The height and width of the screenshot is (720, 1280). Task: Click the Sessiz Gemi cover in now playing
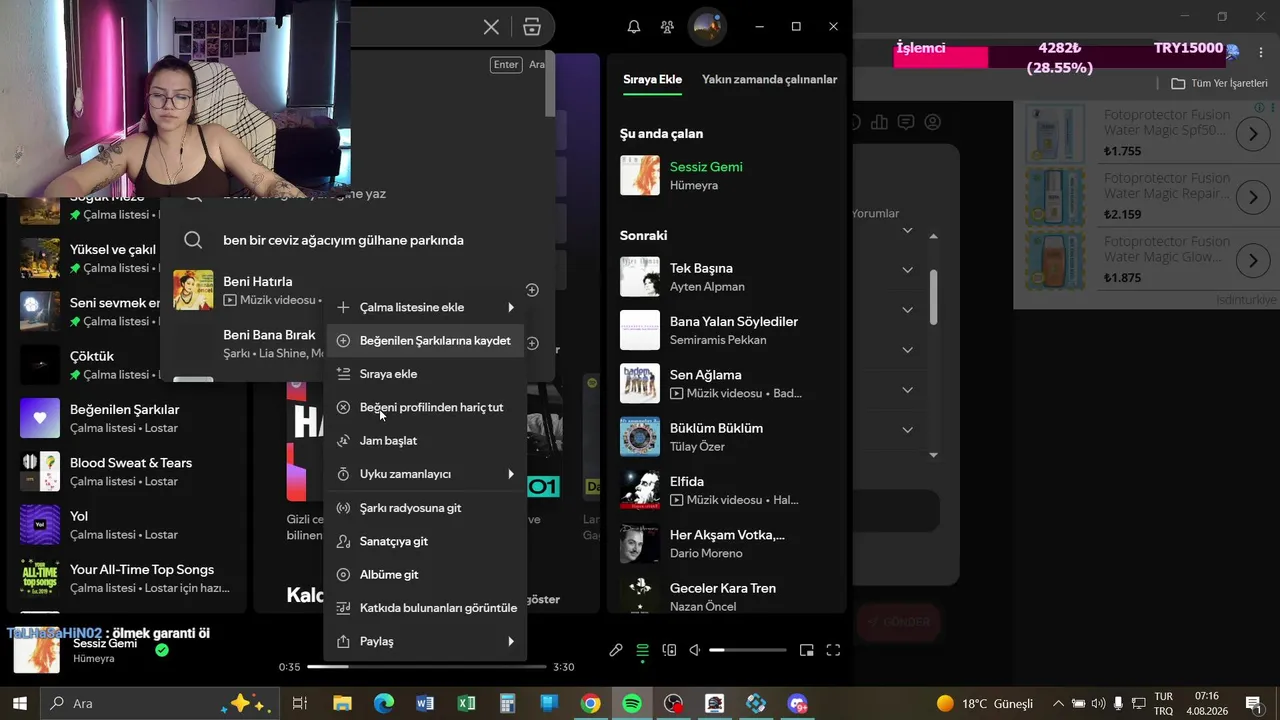640,175
